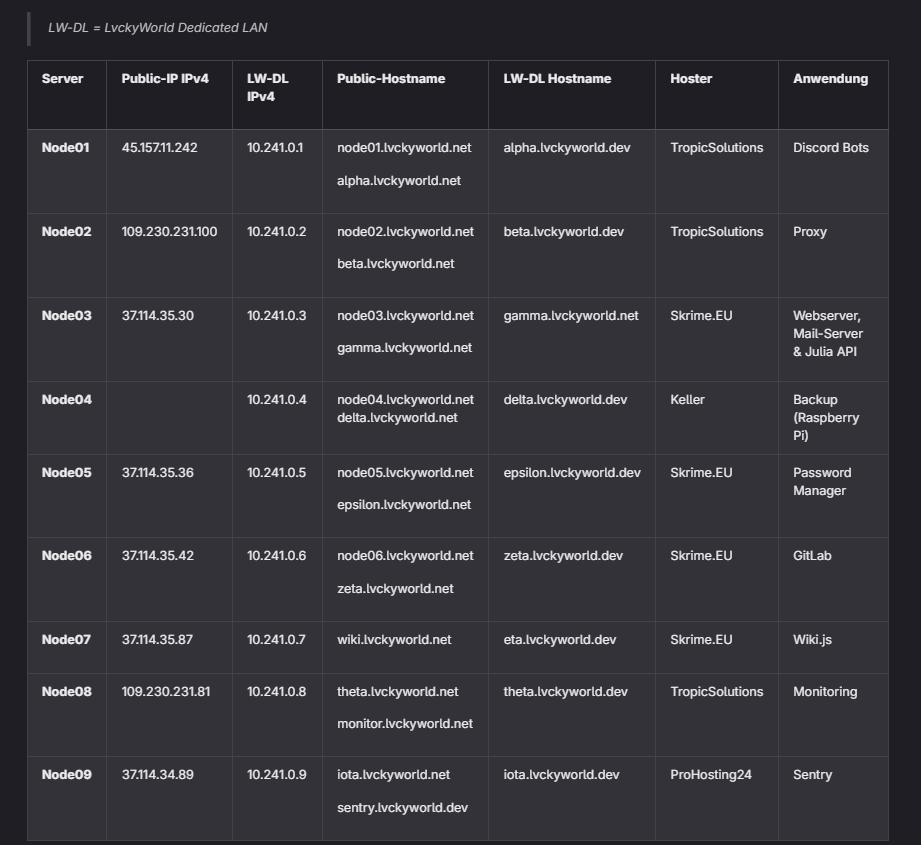Select public IP 109.230.231.81

coord(166,692)
